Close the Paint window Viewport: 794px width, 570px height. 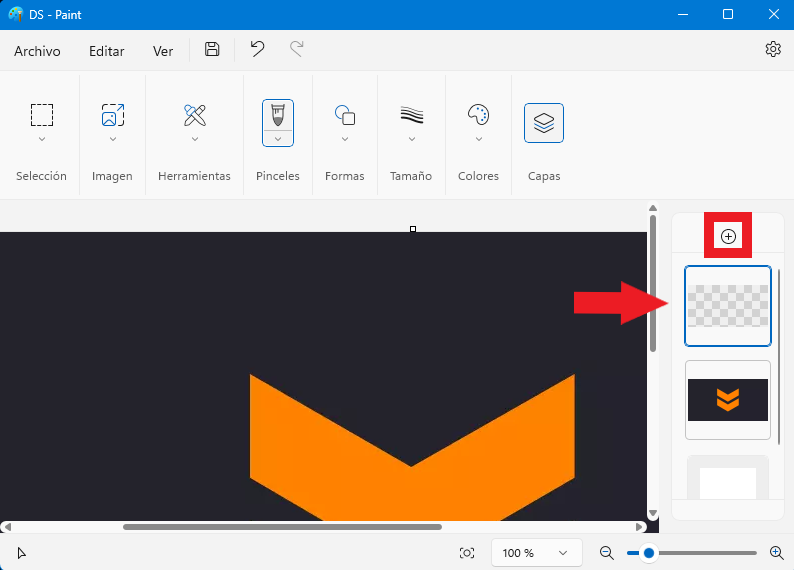773,14
